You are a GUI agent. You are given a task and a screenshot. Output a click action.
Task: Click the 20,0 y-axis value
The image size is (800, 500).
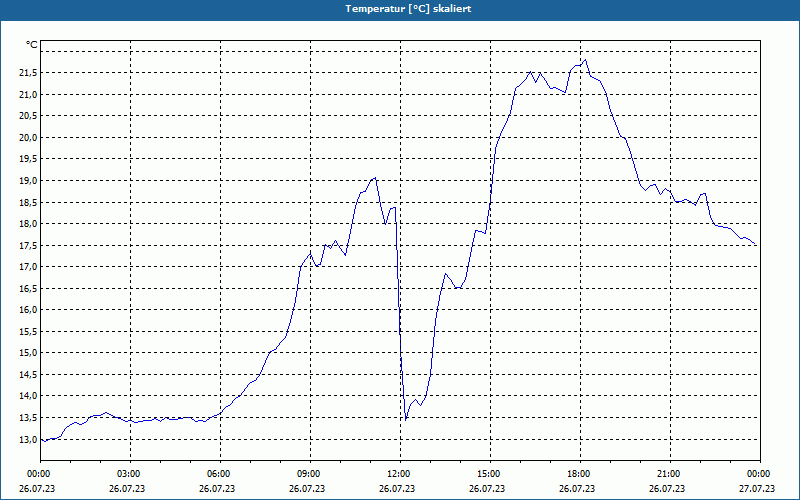pyautogui.click(x=29, y=137)
